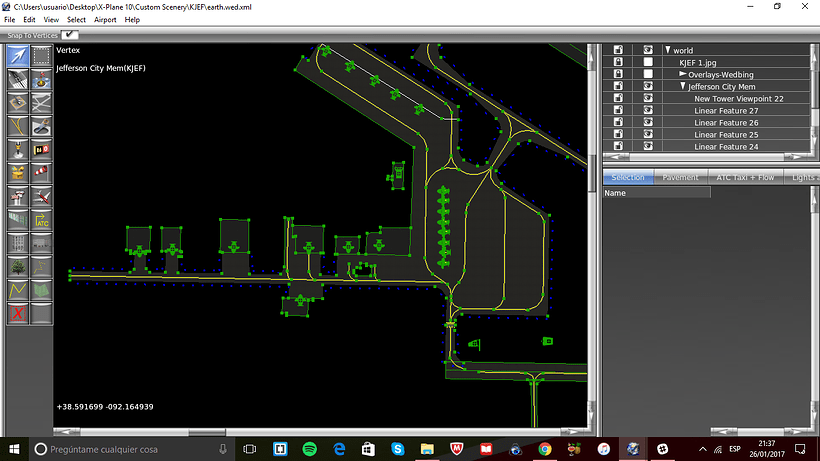Screen dimensions: 820x461
Task: Unlock the Overlays-Wedbing group
Action: [x=618, y=74]
